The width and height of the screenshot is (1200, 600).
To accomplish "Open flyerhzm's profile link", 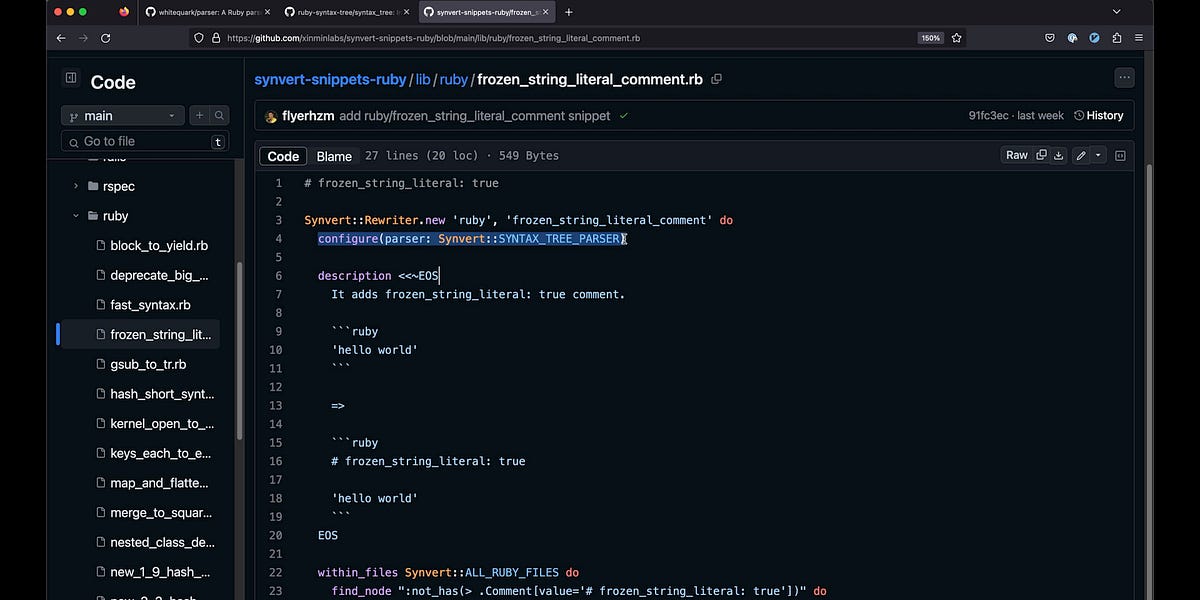I will tap(308, 115).
